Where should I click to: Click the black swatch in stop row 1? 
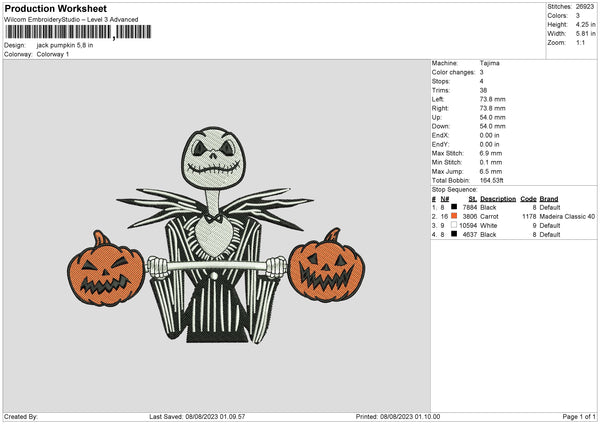[454, 207]
